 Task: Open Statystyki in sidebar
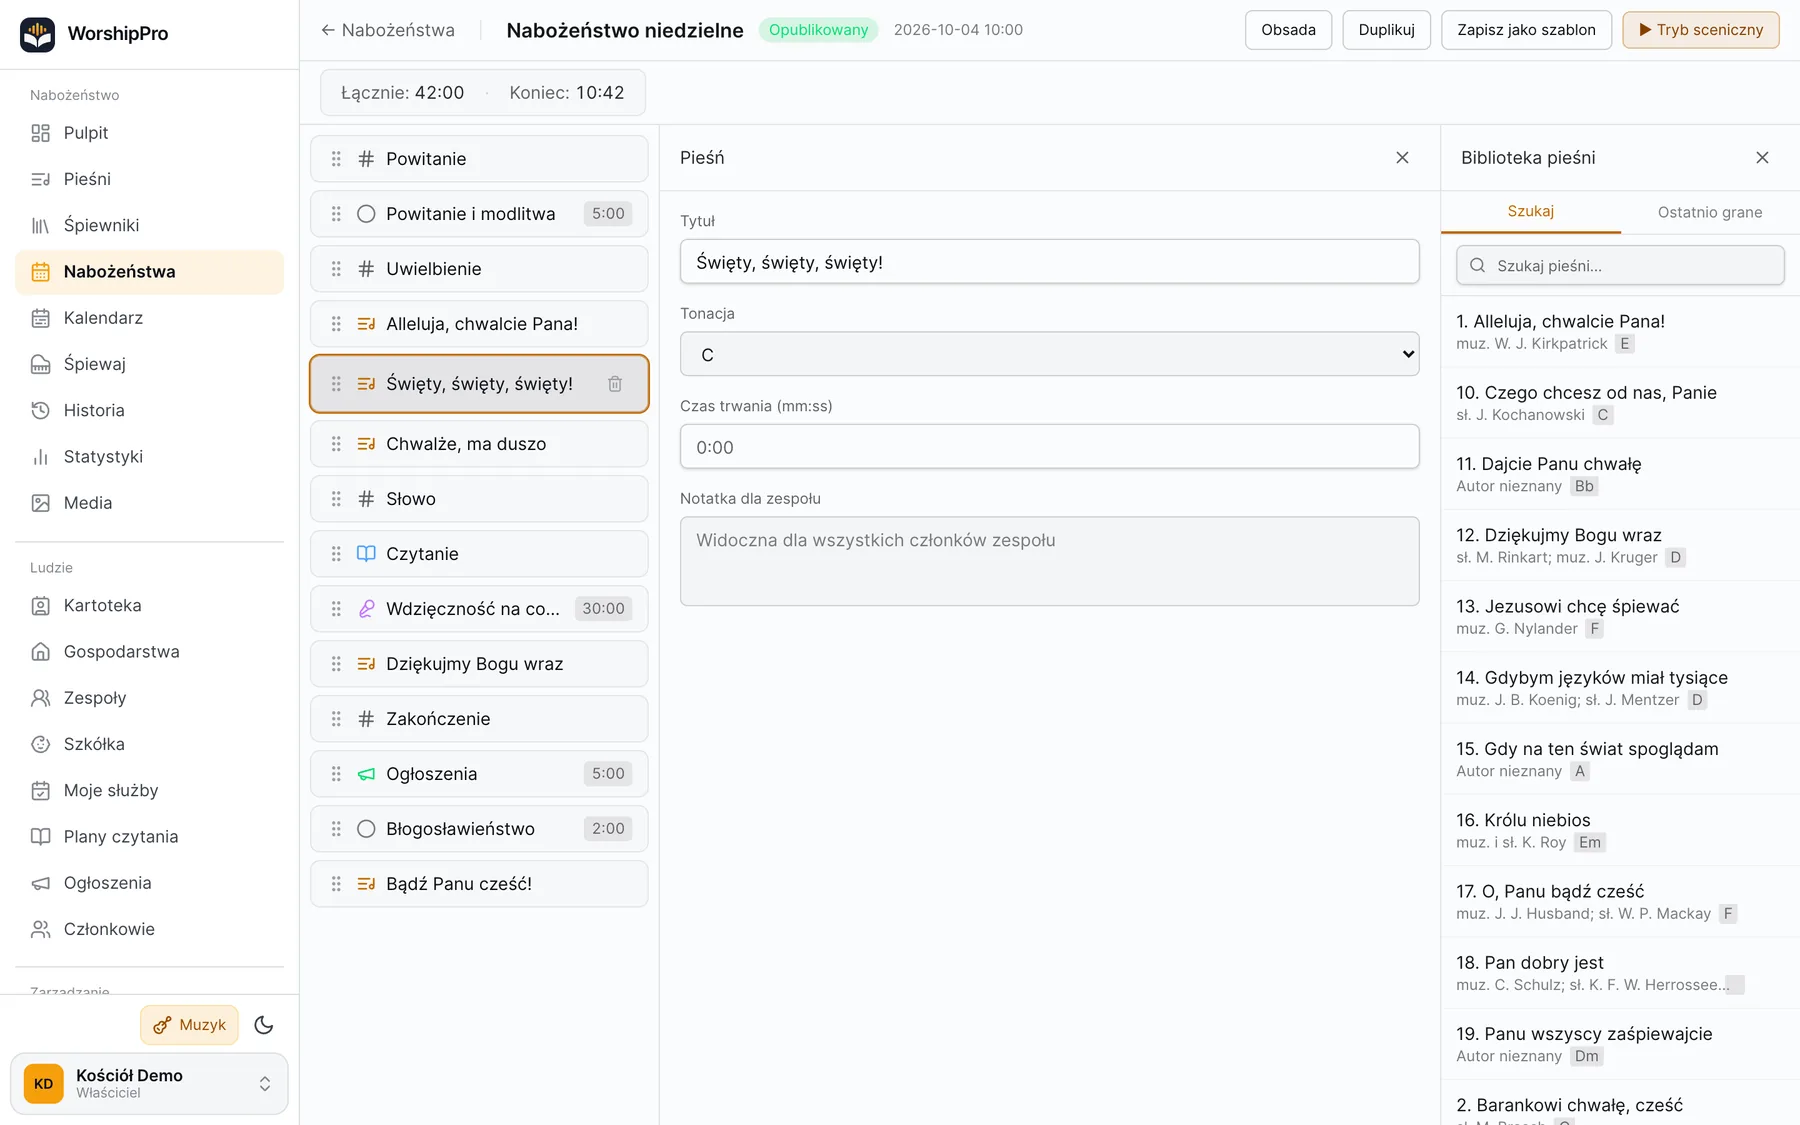pyautogui.click(x=150, y=456)
